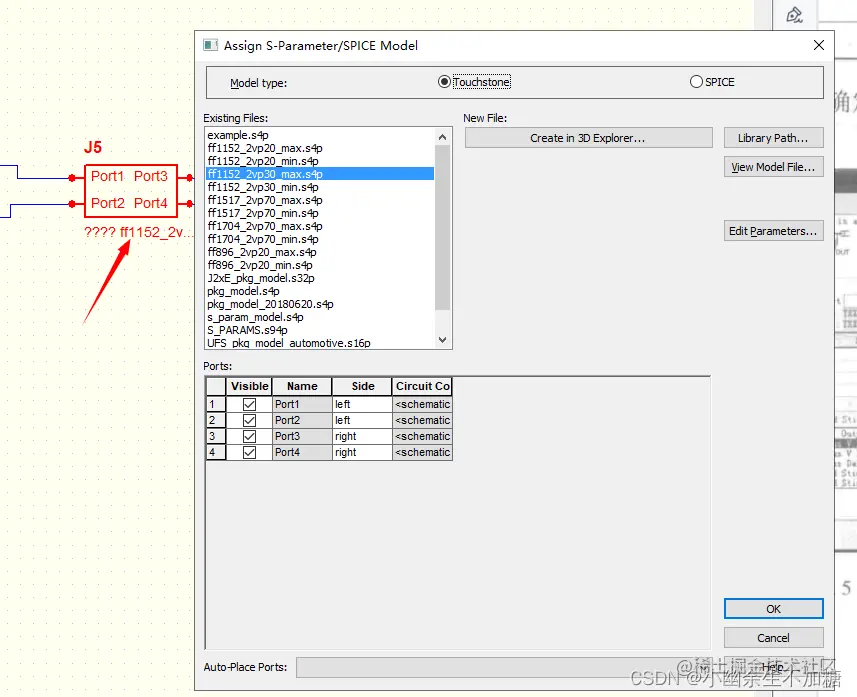Click the Port1 name cell in Ports table
This screenshot has width=857, height=697.
[x=302, y=405]
